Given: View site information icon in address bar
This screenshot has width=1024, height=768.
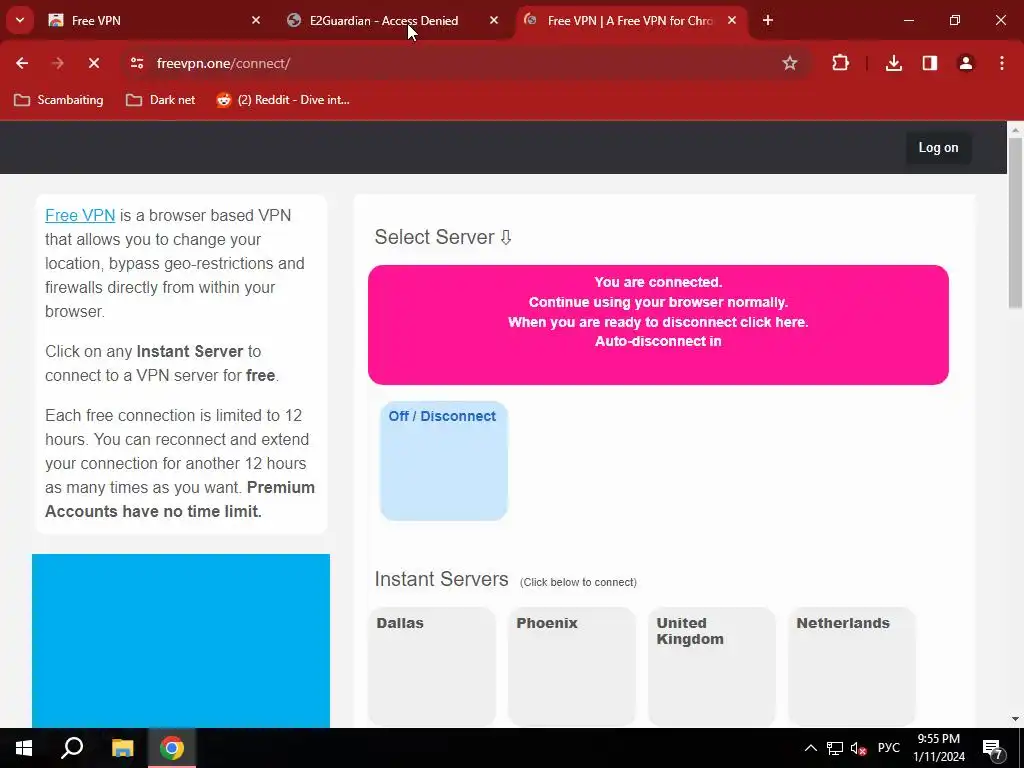Looking at the screenshot, I should pos(137,63).
